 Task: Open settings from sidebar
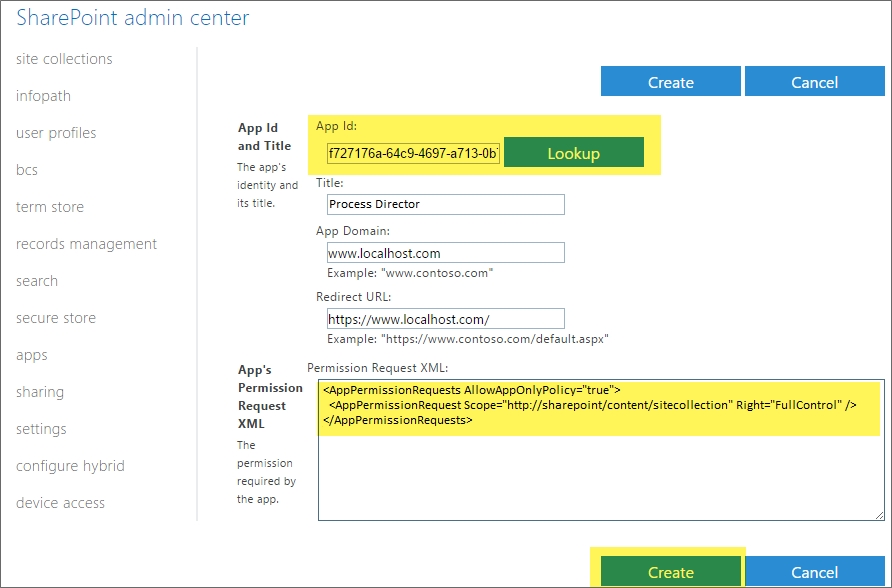click(x=41, y=429)
